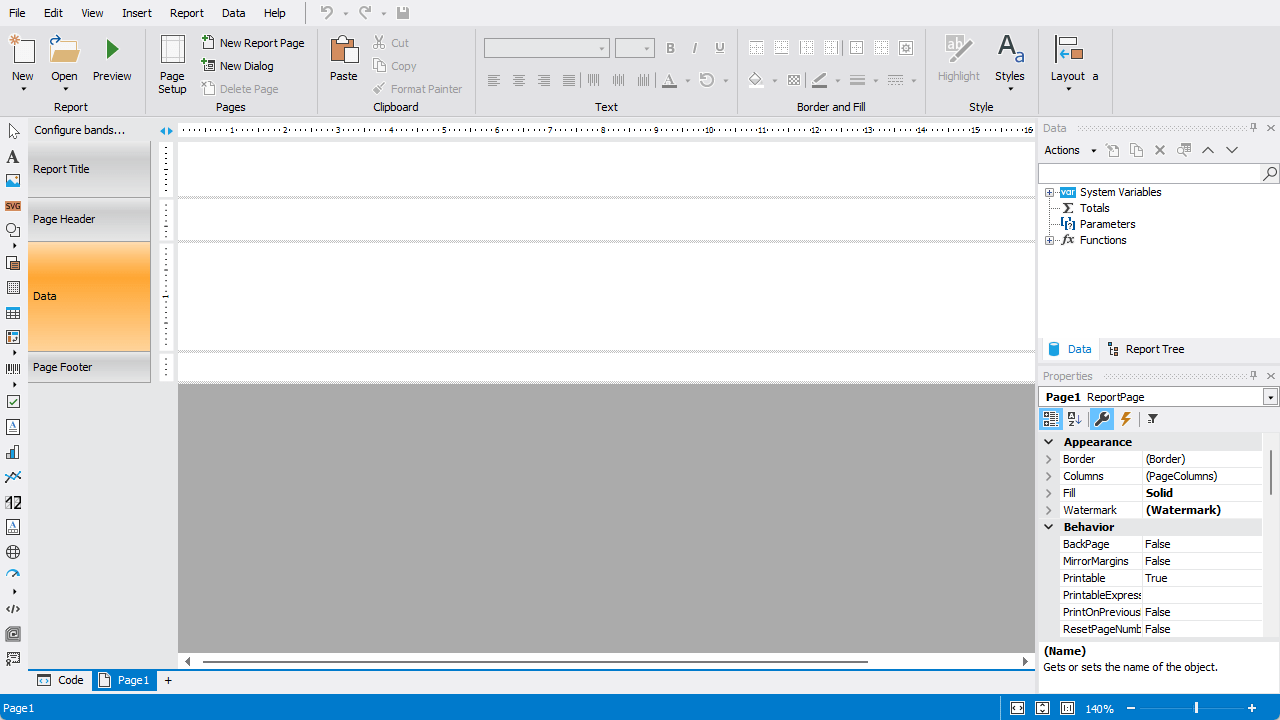The width and height of the screenshot is (1280, 720).
Task: Expand Functions tree node
Action: (x=1049, y=240)
